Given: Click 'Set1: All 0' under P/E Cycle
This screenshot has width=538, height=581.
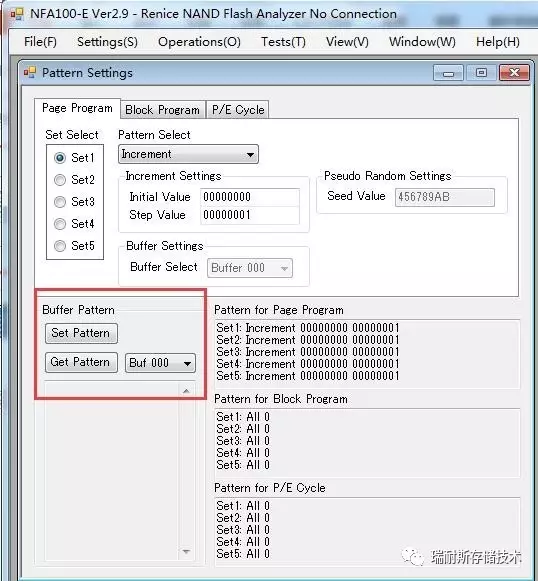Looking at the screenshot, I should 243,506.
